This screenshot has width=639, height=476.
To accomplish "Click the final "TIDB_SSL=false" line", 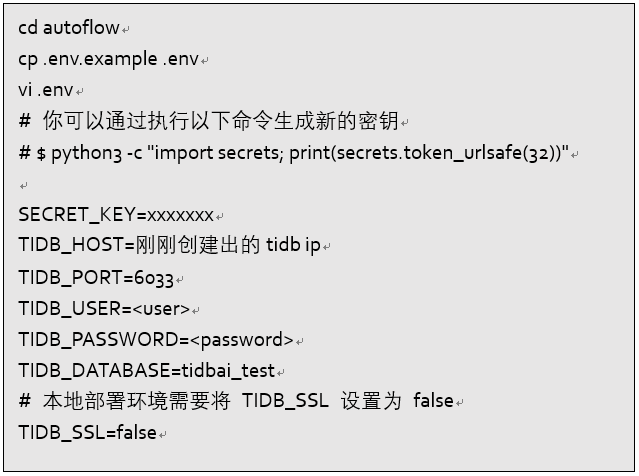I will tap(87, 433).
